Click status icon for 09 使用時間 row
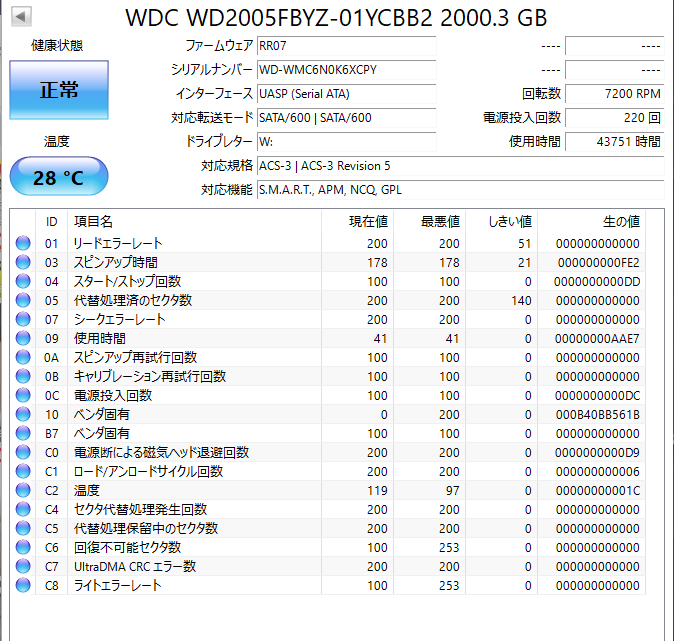 [x=23, y=338]
